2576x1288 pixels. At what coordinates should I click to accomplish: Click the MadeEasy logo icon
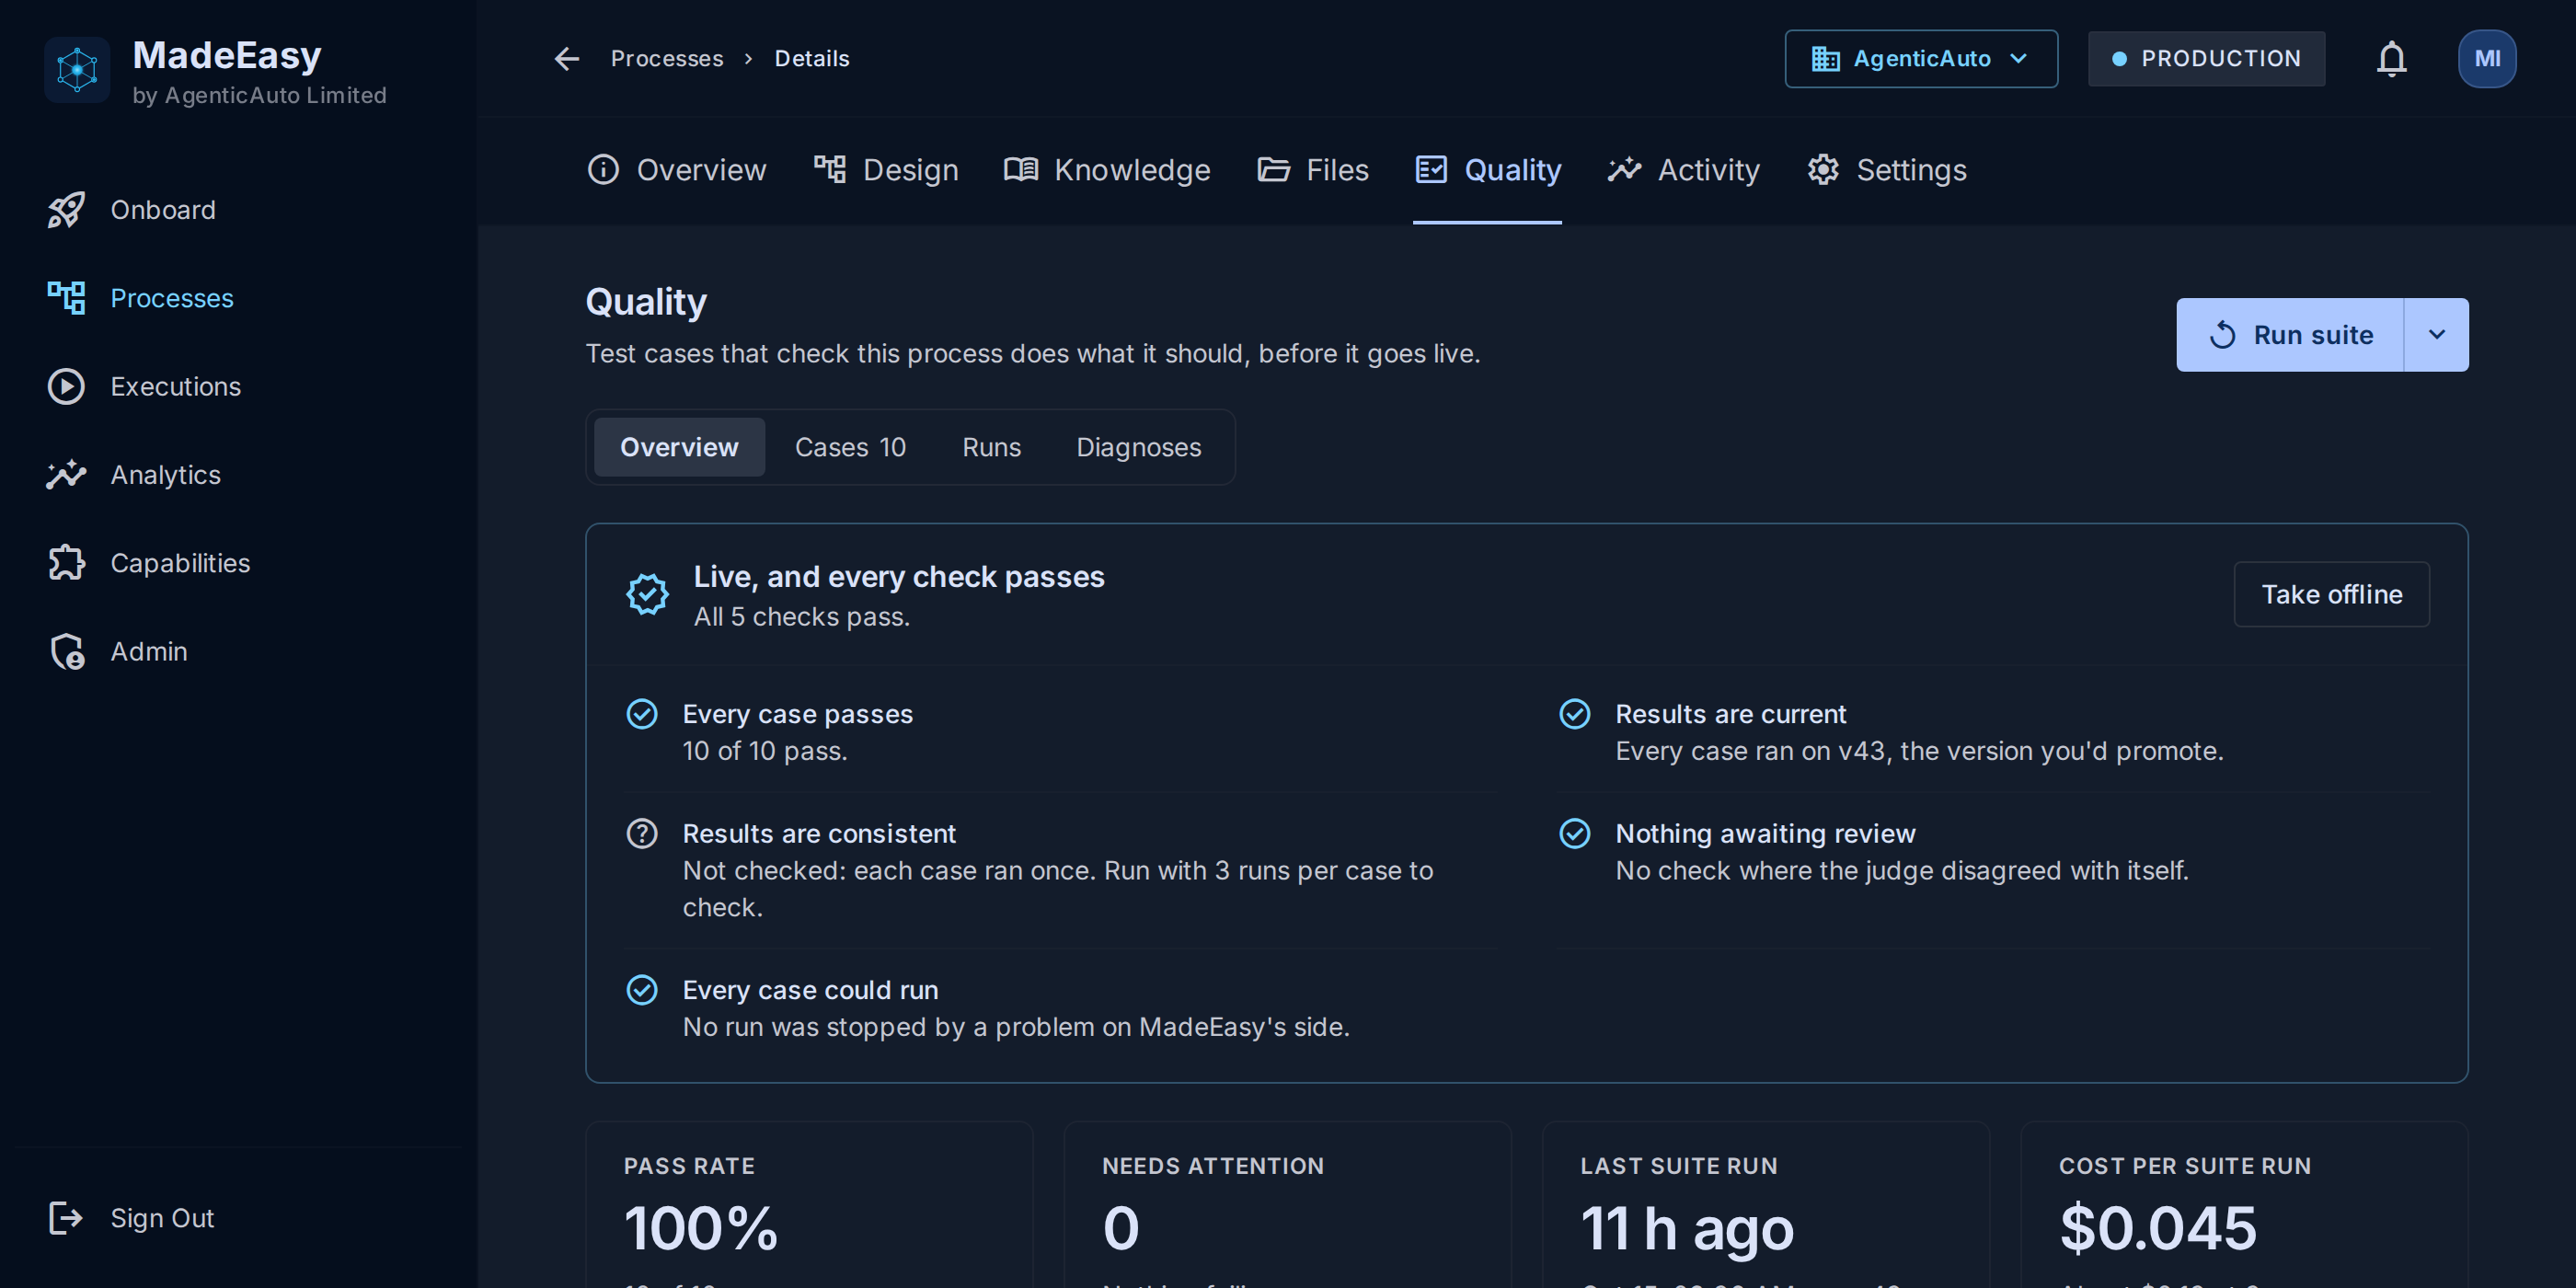[77, 70]
